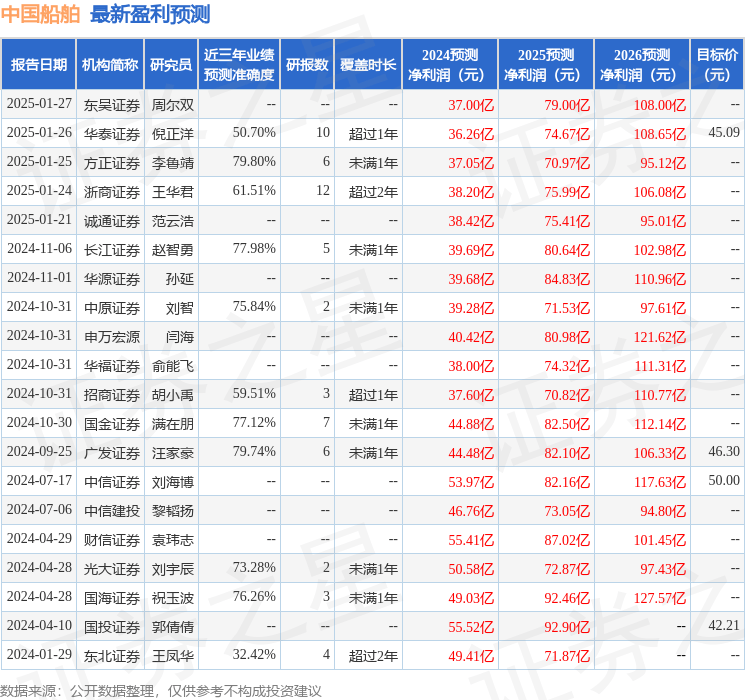This screenshot has width=745, height=700.
Task: Select the 招商证券 institution cell
Action: tap(112, 395)
